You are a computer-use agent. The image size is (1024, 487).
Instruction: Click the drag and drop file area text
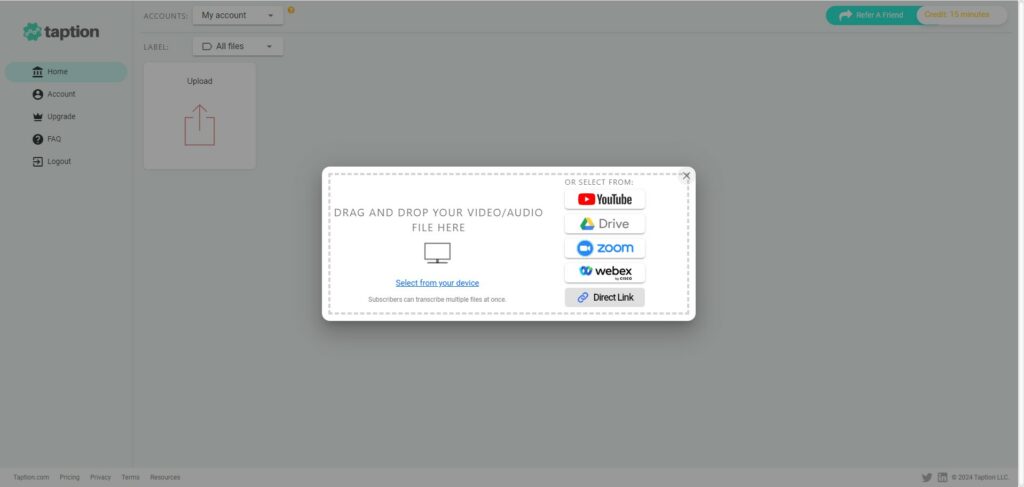pyautogui.click(x=438, y=220)
